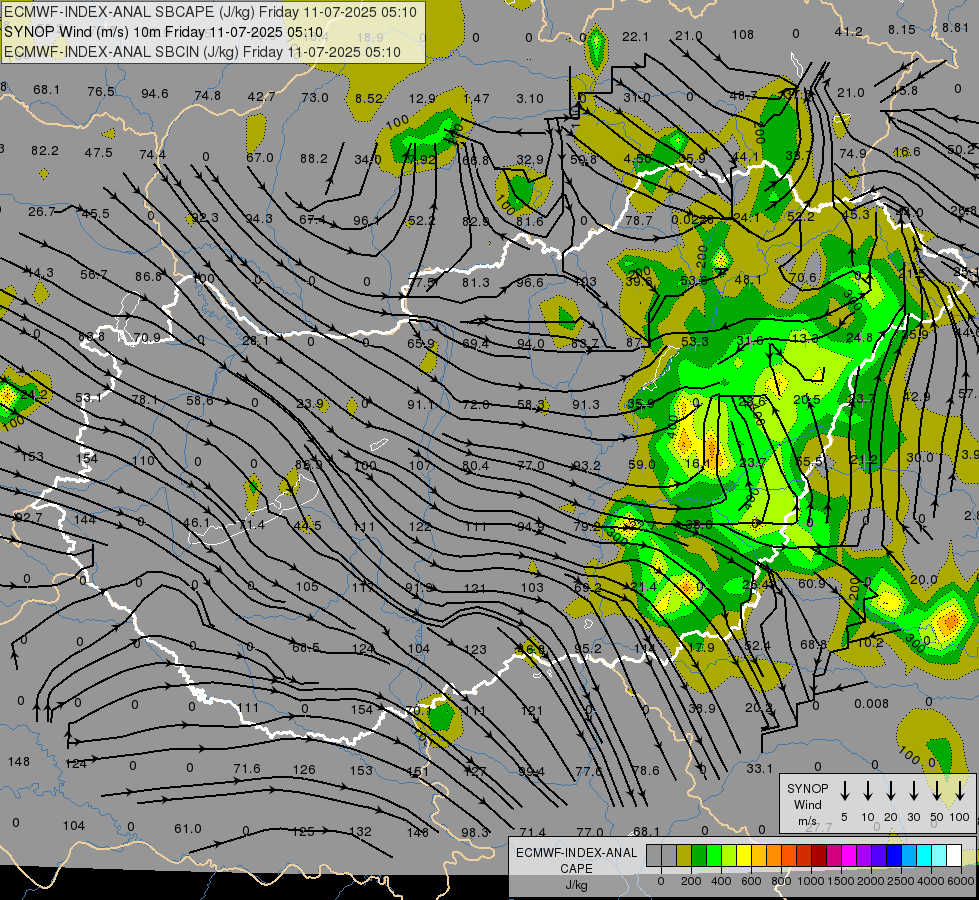Pick the olive swatch in the CAPE legend
979x900 pixels.
(x=684, y=856)
